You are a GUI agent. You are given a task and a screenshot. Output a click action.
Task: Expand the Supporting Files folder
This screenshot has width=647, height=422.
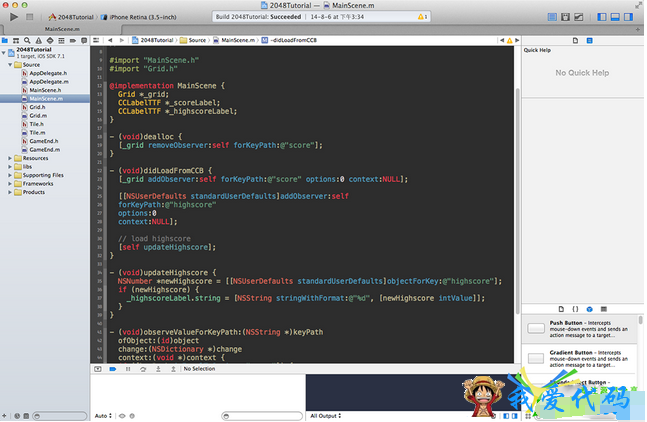(x=10, y=175)
